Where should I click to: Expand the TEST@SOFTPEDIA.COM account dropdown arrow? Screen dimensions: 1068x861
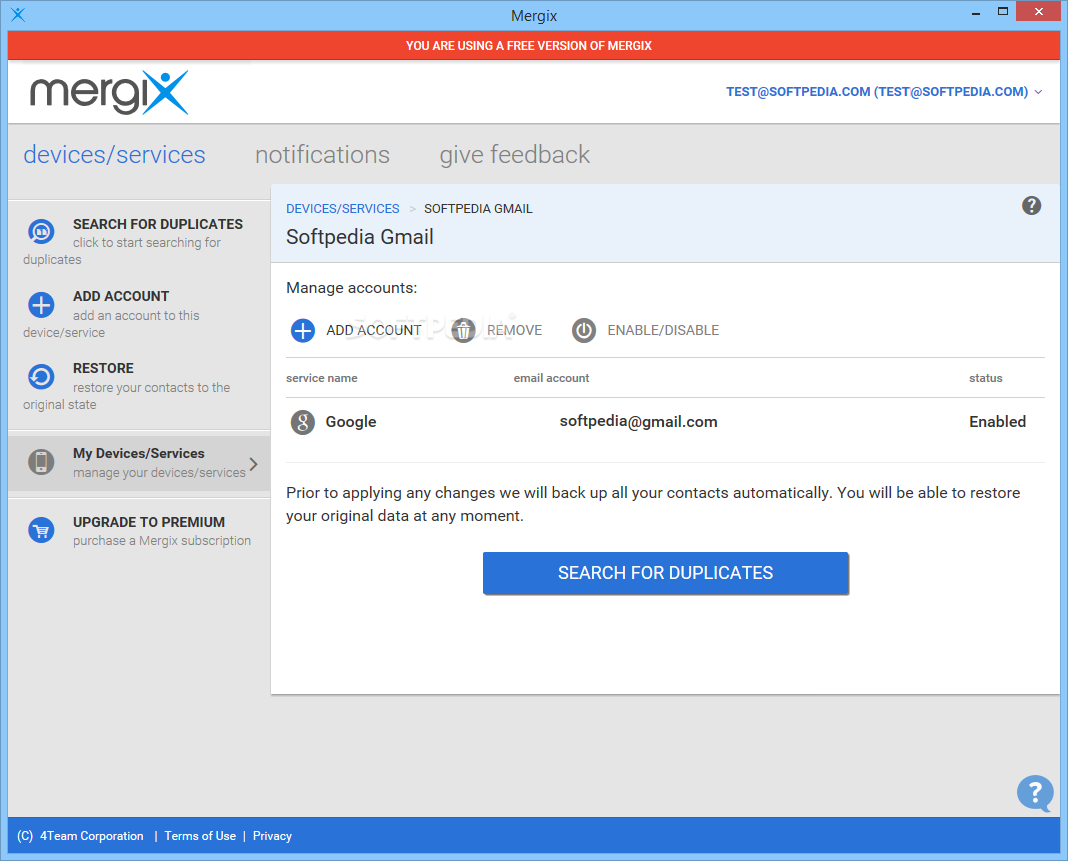(x=1038, y=92)
